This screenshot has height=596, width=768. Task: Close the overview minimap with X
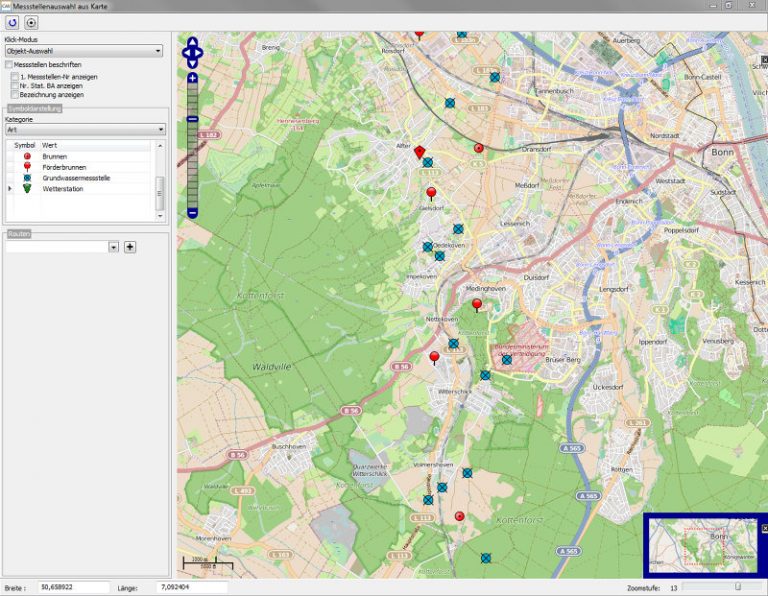point(765,527)
